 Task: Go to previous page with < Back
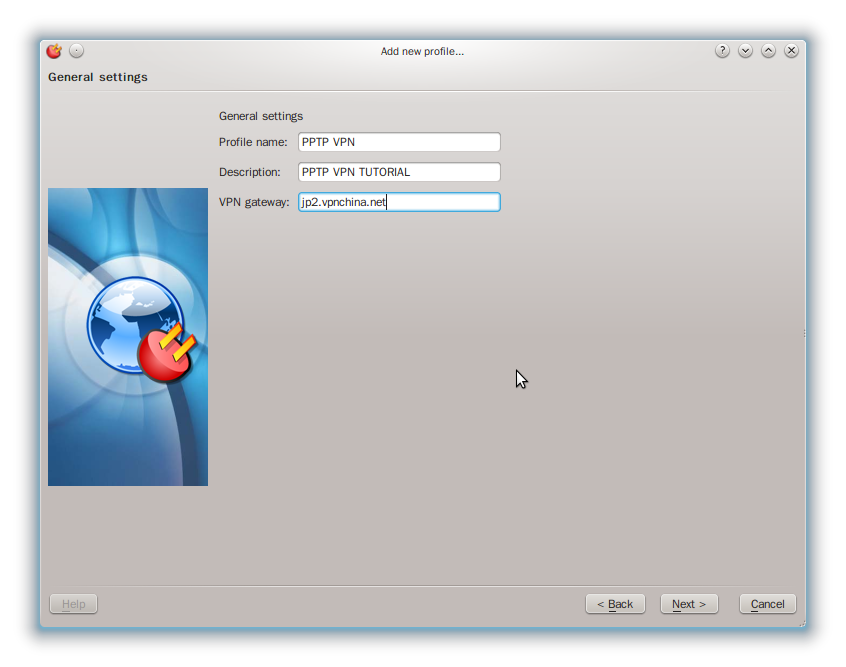pos(615,604)
